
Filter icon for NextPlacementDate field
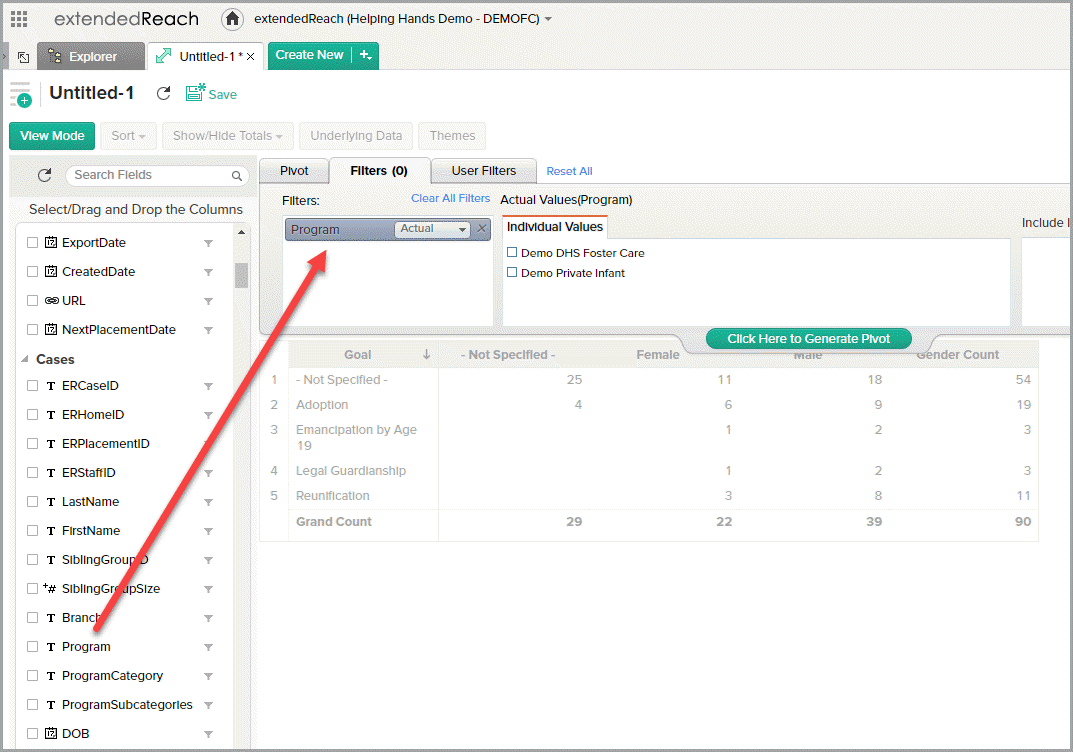coord(208,330)
